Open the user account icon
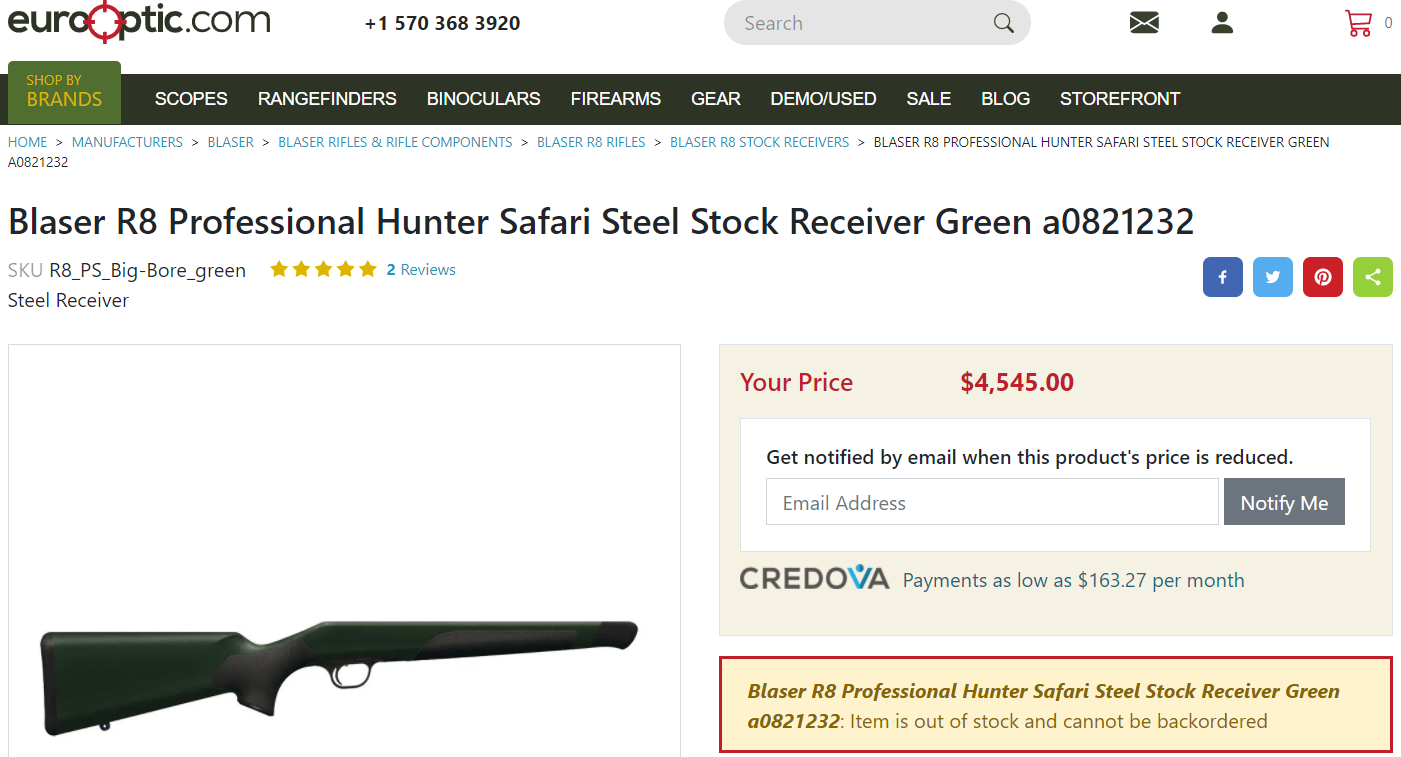The height and width of the screenshot is (757, 1401). [1222, 23]
